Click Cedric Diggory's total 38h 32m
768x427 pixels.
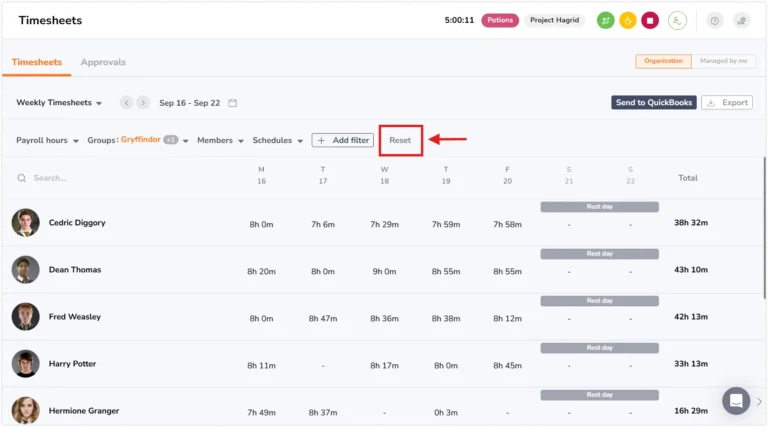691,223
